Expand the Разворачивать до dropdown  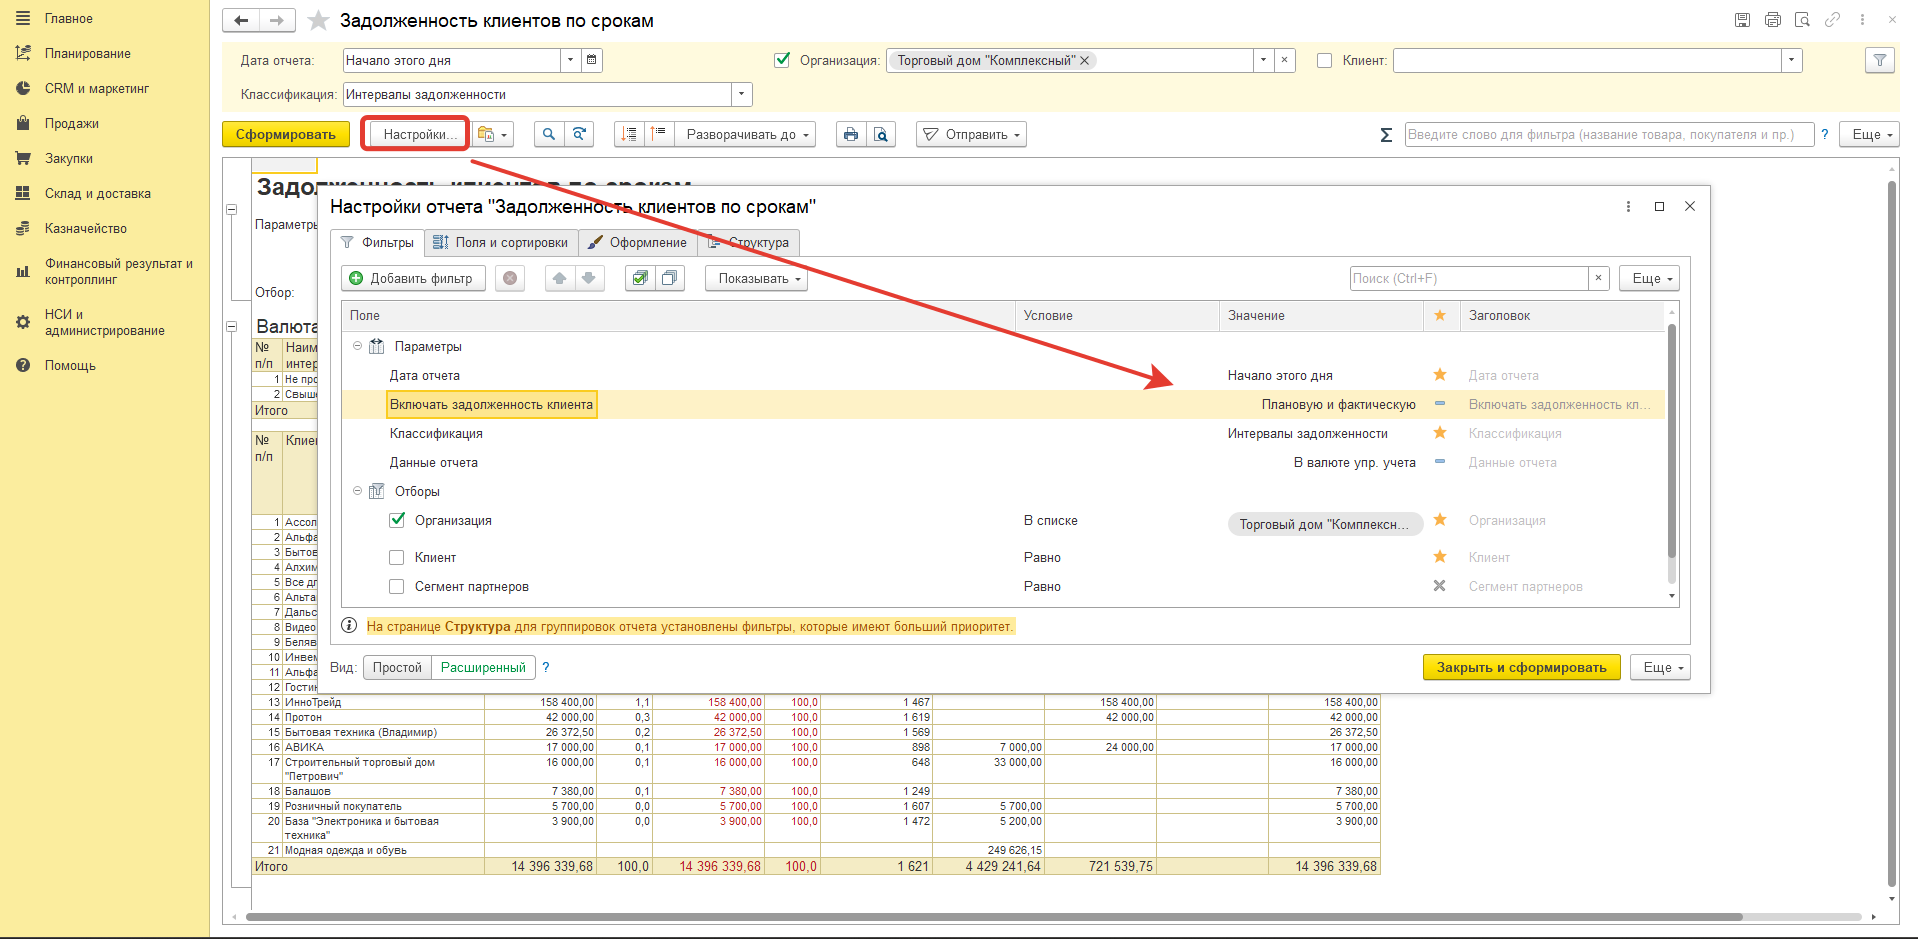tap(745, 134)
